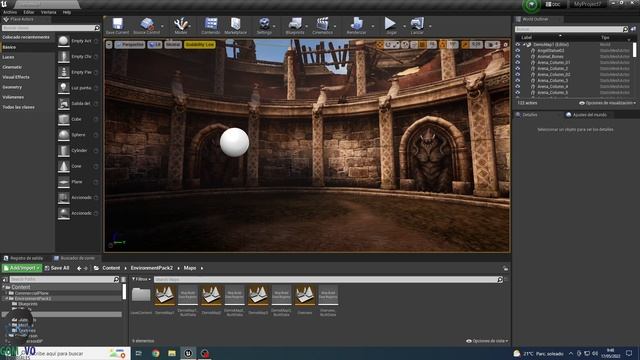Viewport: 640px width, 360px height.
Task: Toggle visibility of Arena_Column_5 actor
Action: tap(518, 92)
